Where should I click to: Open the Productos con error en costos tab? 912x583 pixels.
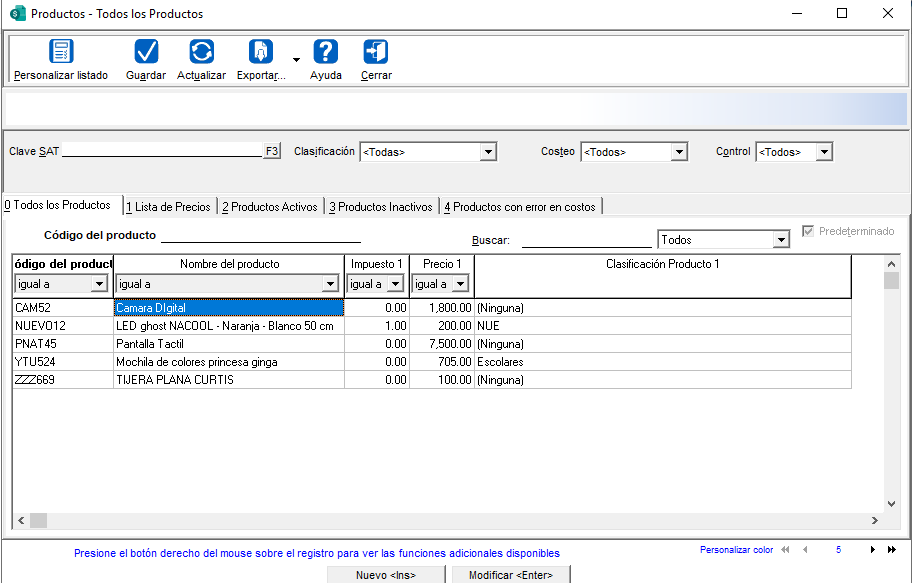click(x=520, y=207)
